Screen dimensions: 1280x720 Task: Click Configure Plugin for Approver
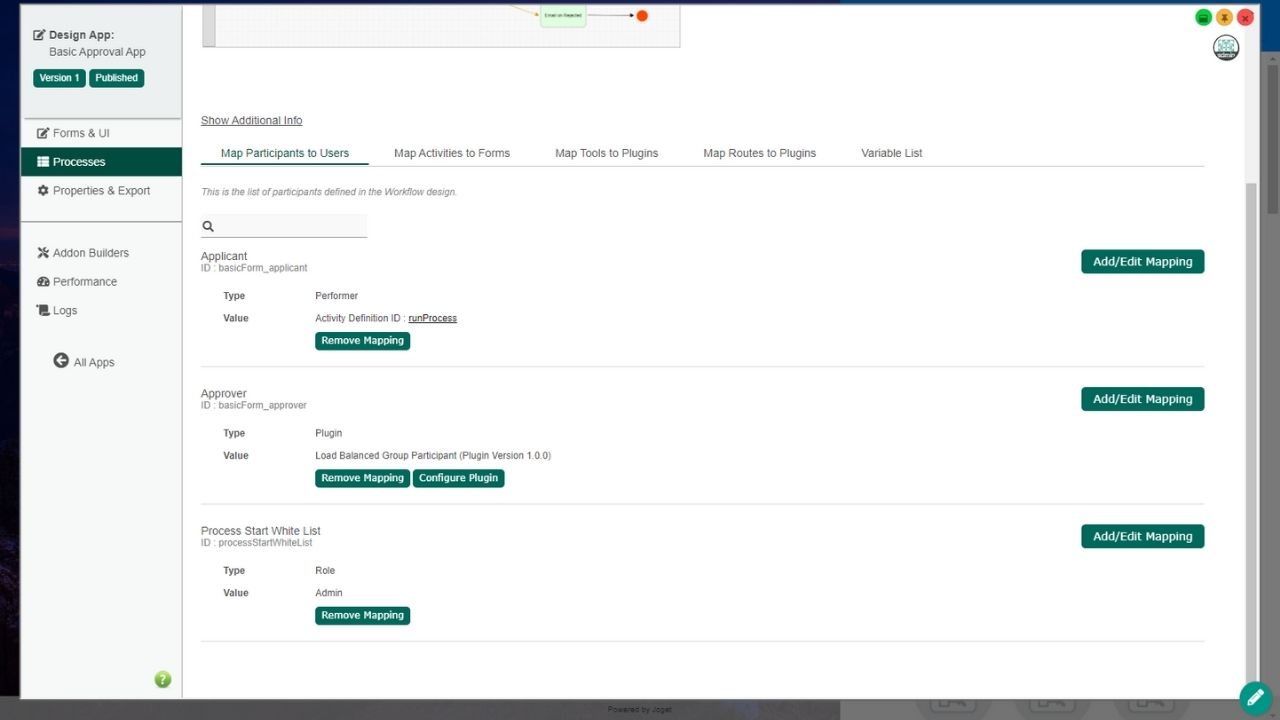[458, 478]
